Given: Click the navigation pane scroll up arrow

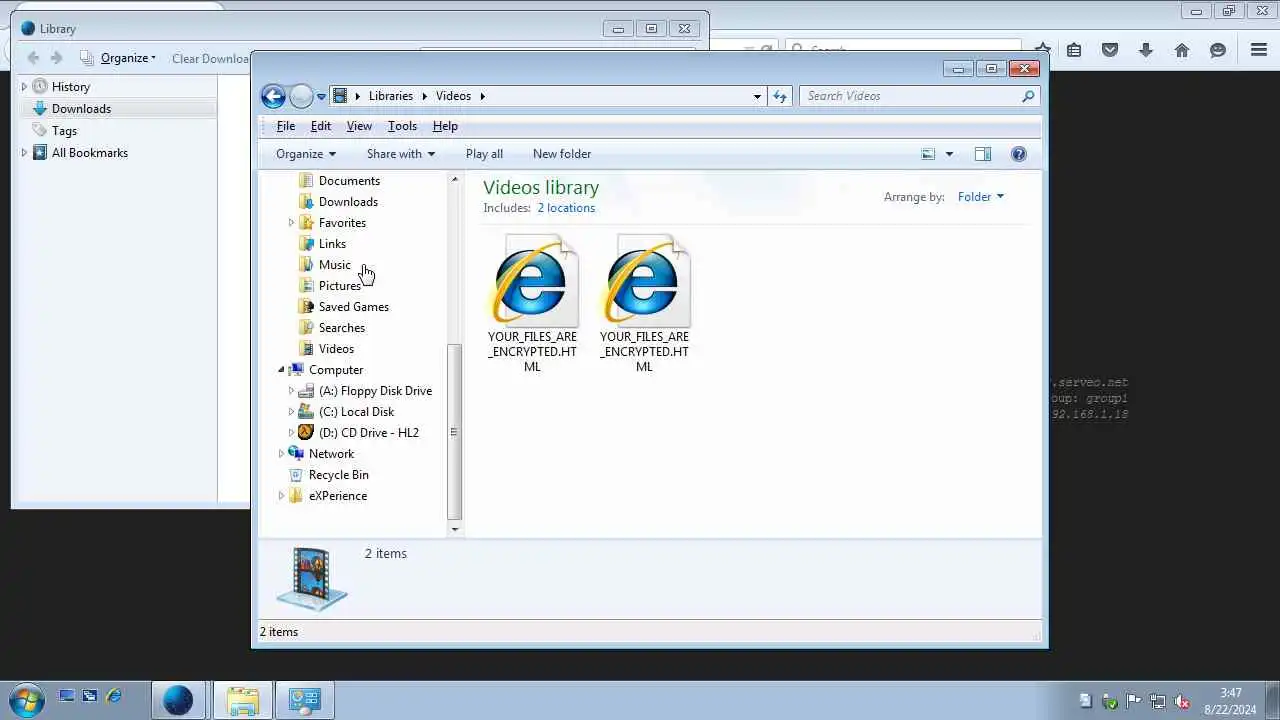Looking at the screenshot, I should (x=455, y=180).
